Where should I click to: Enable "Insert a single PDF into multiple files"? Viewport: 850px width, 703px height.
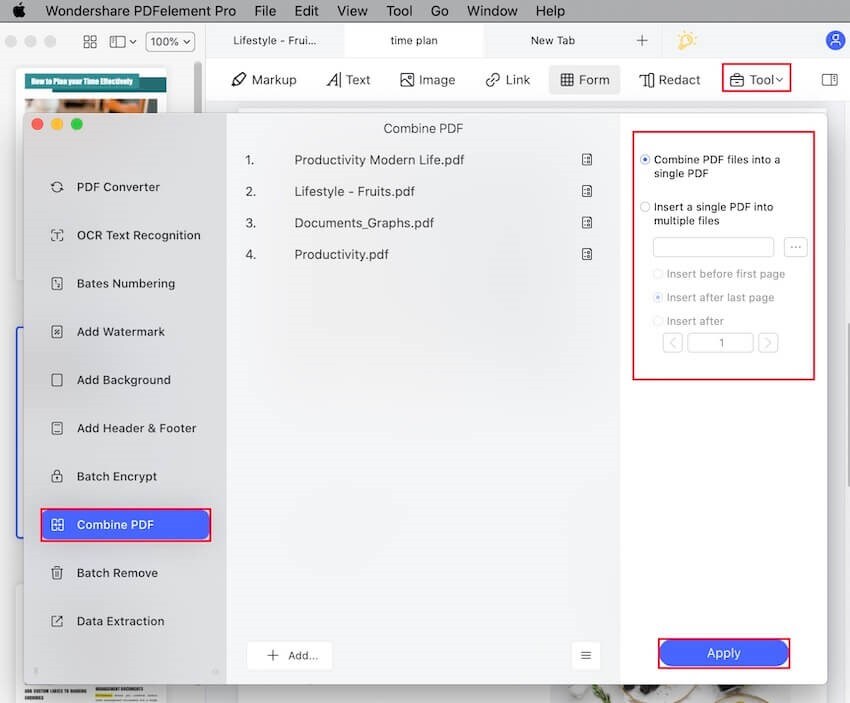tap(646, 207)
